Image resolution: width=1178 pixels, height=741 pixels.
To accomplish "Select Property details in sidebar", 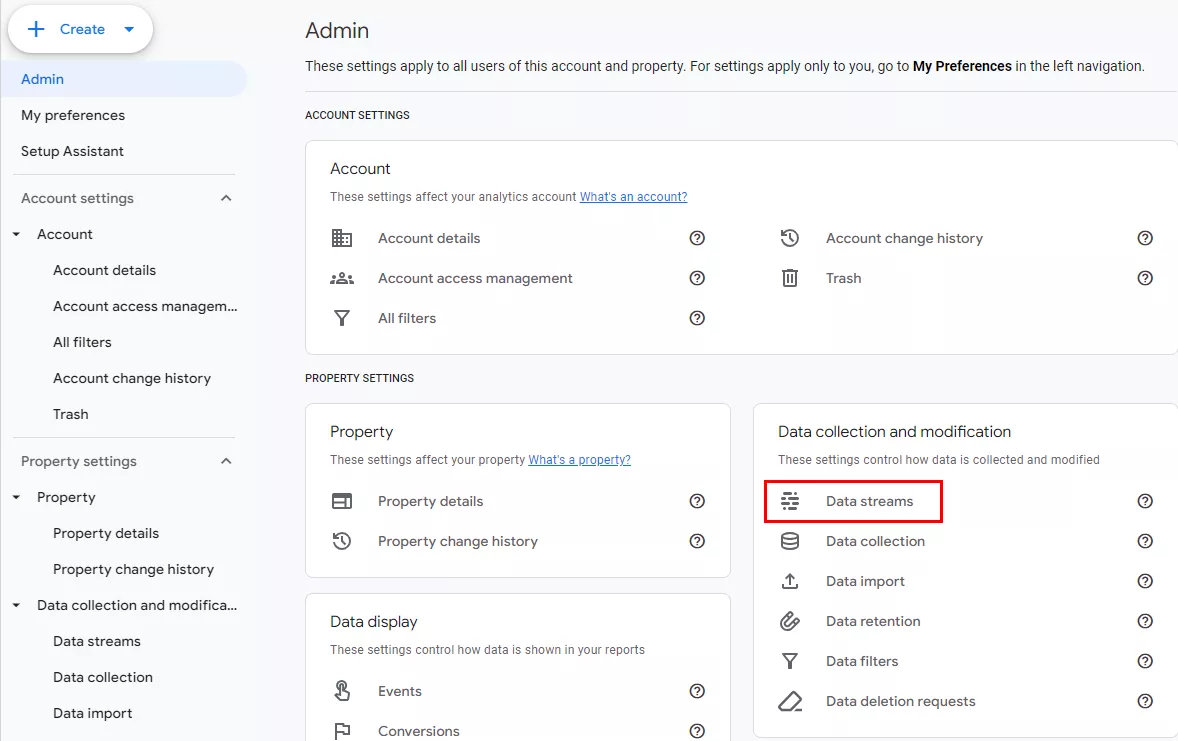I will (x=106, y=534).
